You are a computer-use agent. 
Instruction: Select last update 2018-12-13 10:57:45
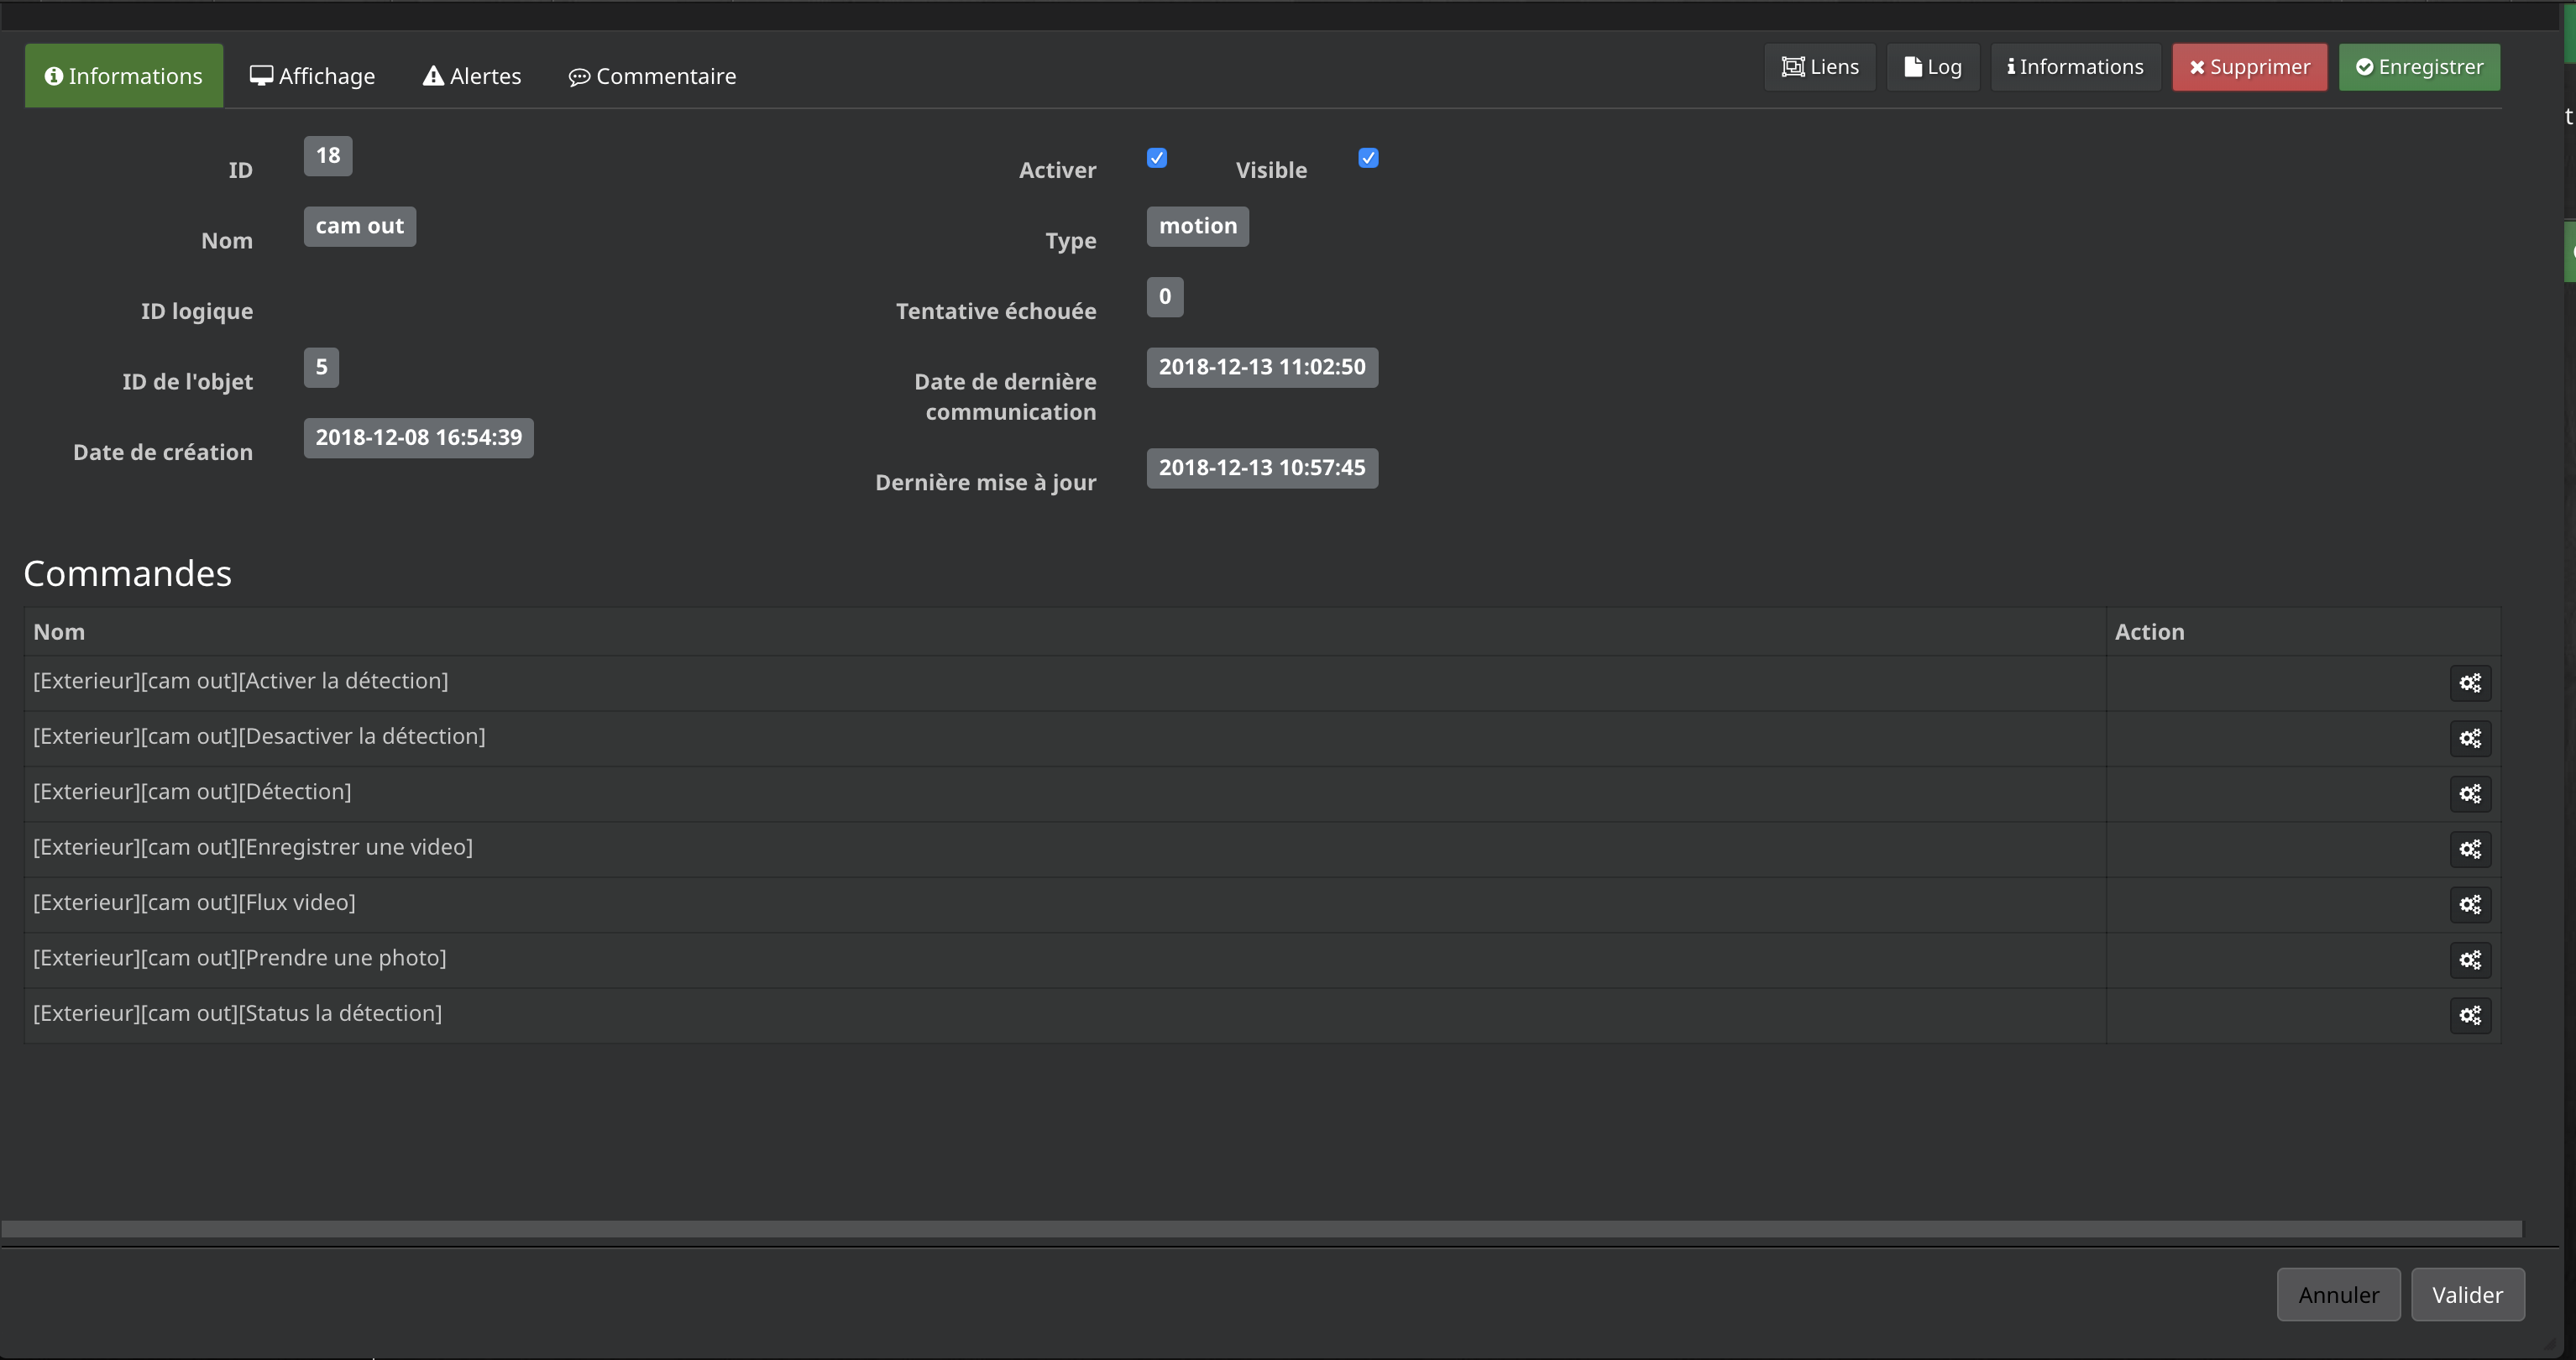pos(1262,468)
